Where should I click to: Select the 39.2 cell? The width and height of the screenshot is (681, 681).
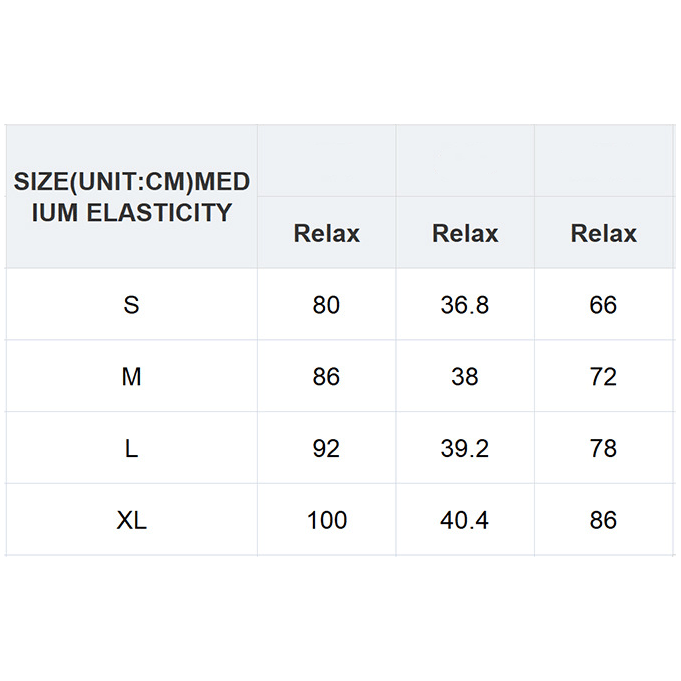click(x=465, y=449)
